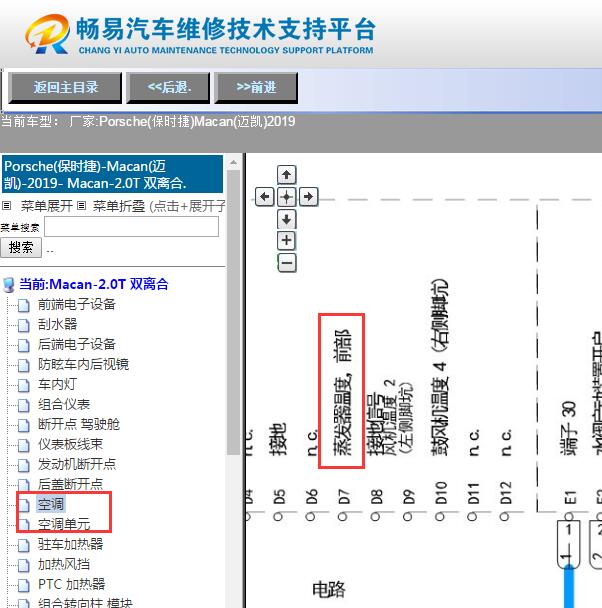Click the pan left arrow icon
The height and width of the screenshot is (608, 602).
point(265,197)
